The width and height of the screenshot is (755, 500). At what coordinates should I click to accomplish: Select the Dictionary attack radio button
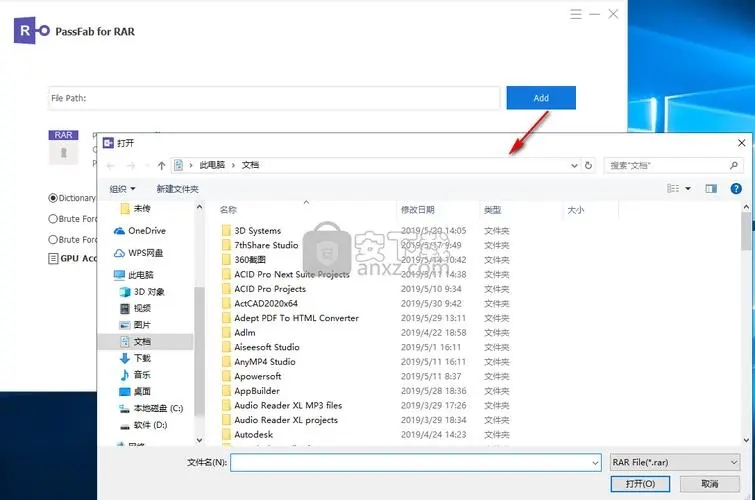[53, 198]
